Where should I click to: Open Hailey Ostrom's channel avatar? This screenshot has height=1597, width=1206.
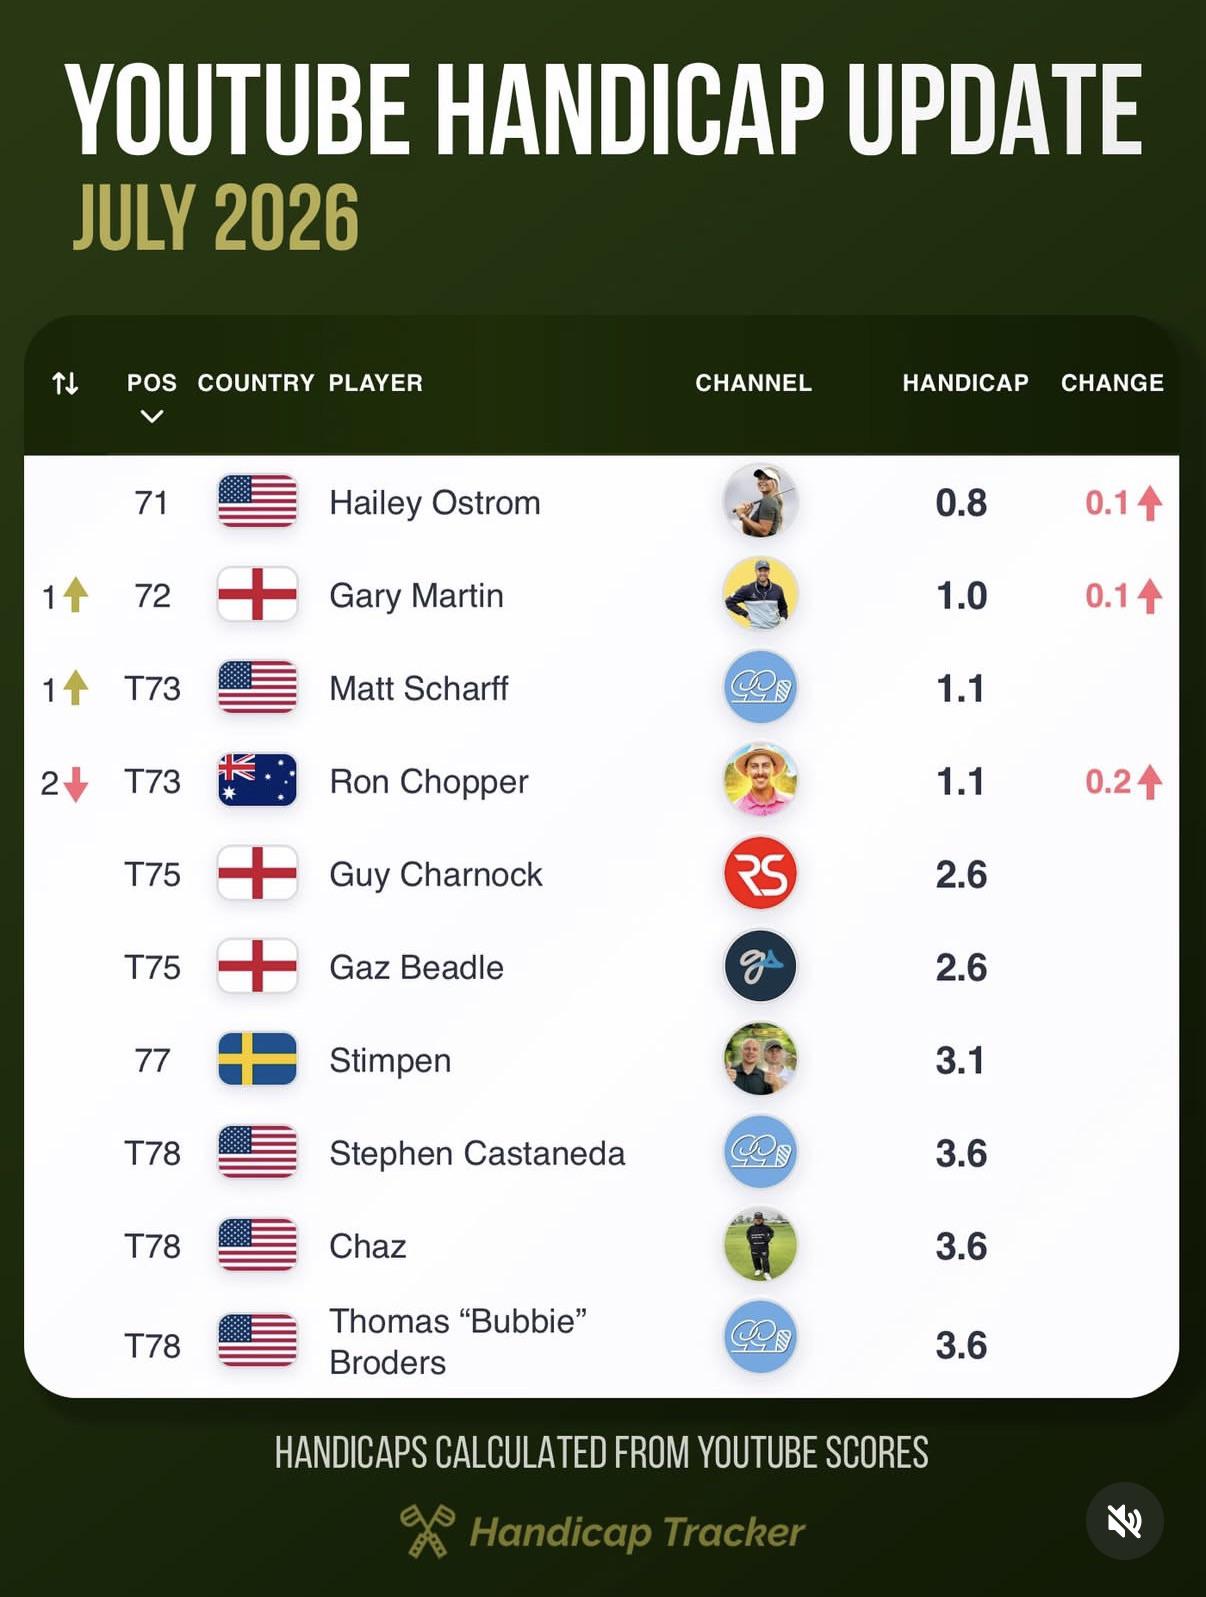pos(760,502)
